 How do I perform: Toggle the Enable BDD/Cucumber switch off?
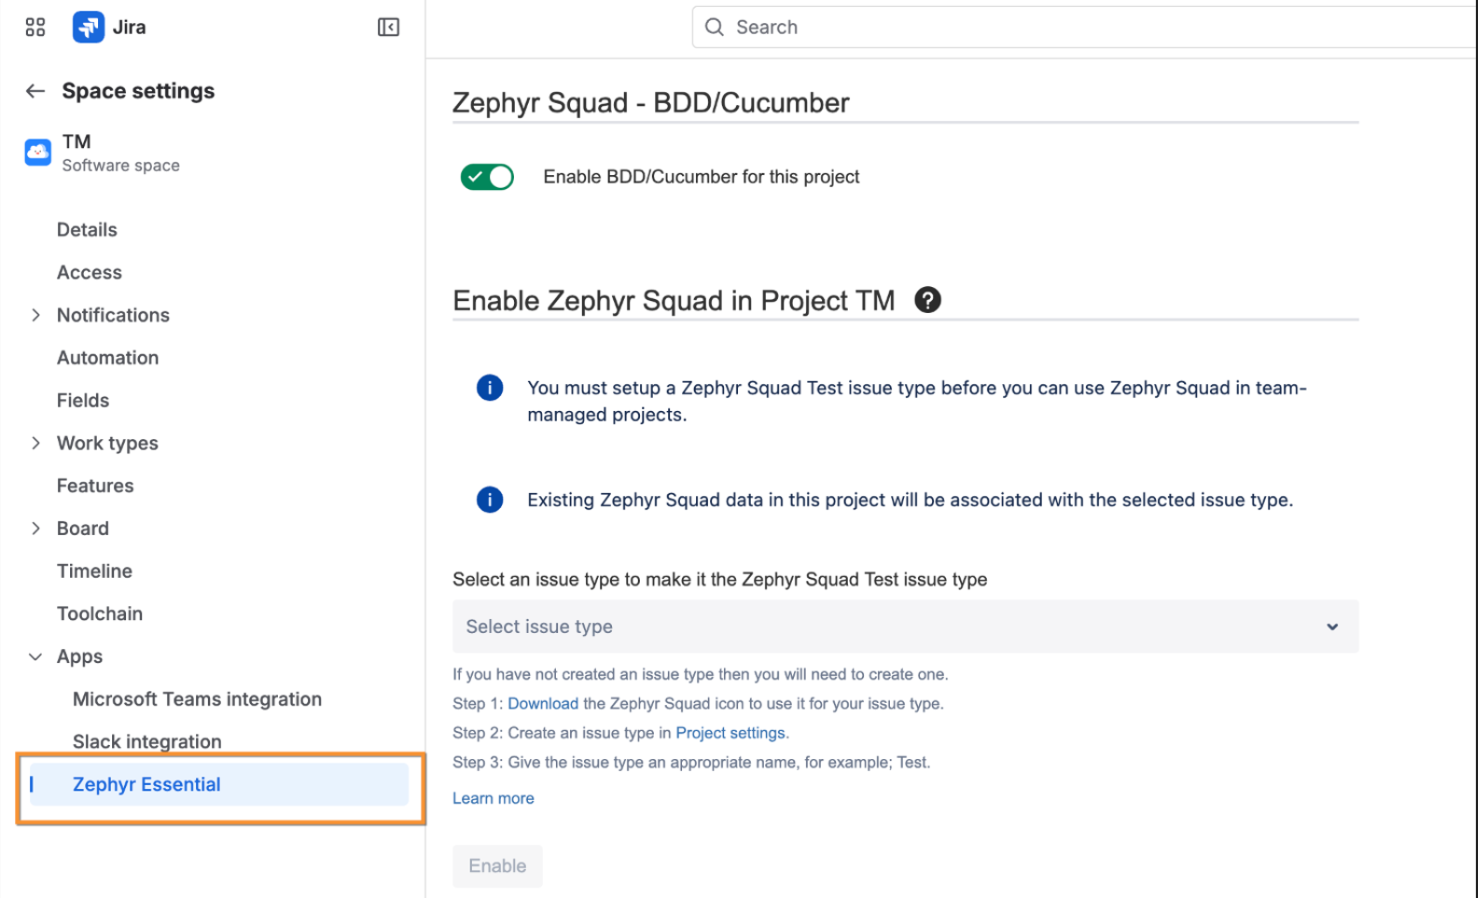tap(487, 176)
